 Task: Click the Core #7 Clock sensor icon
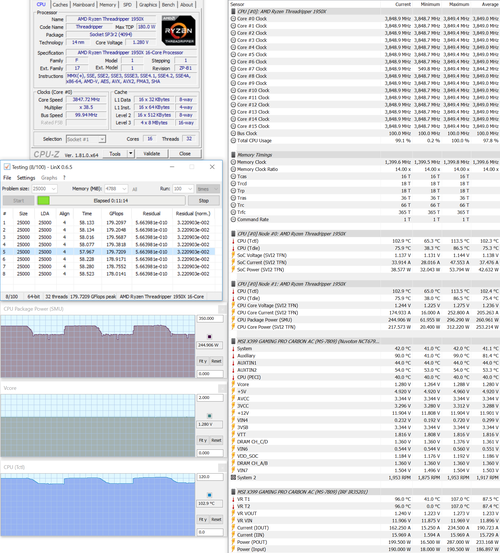tap(233, 69)
